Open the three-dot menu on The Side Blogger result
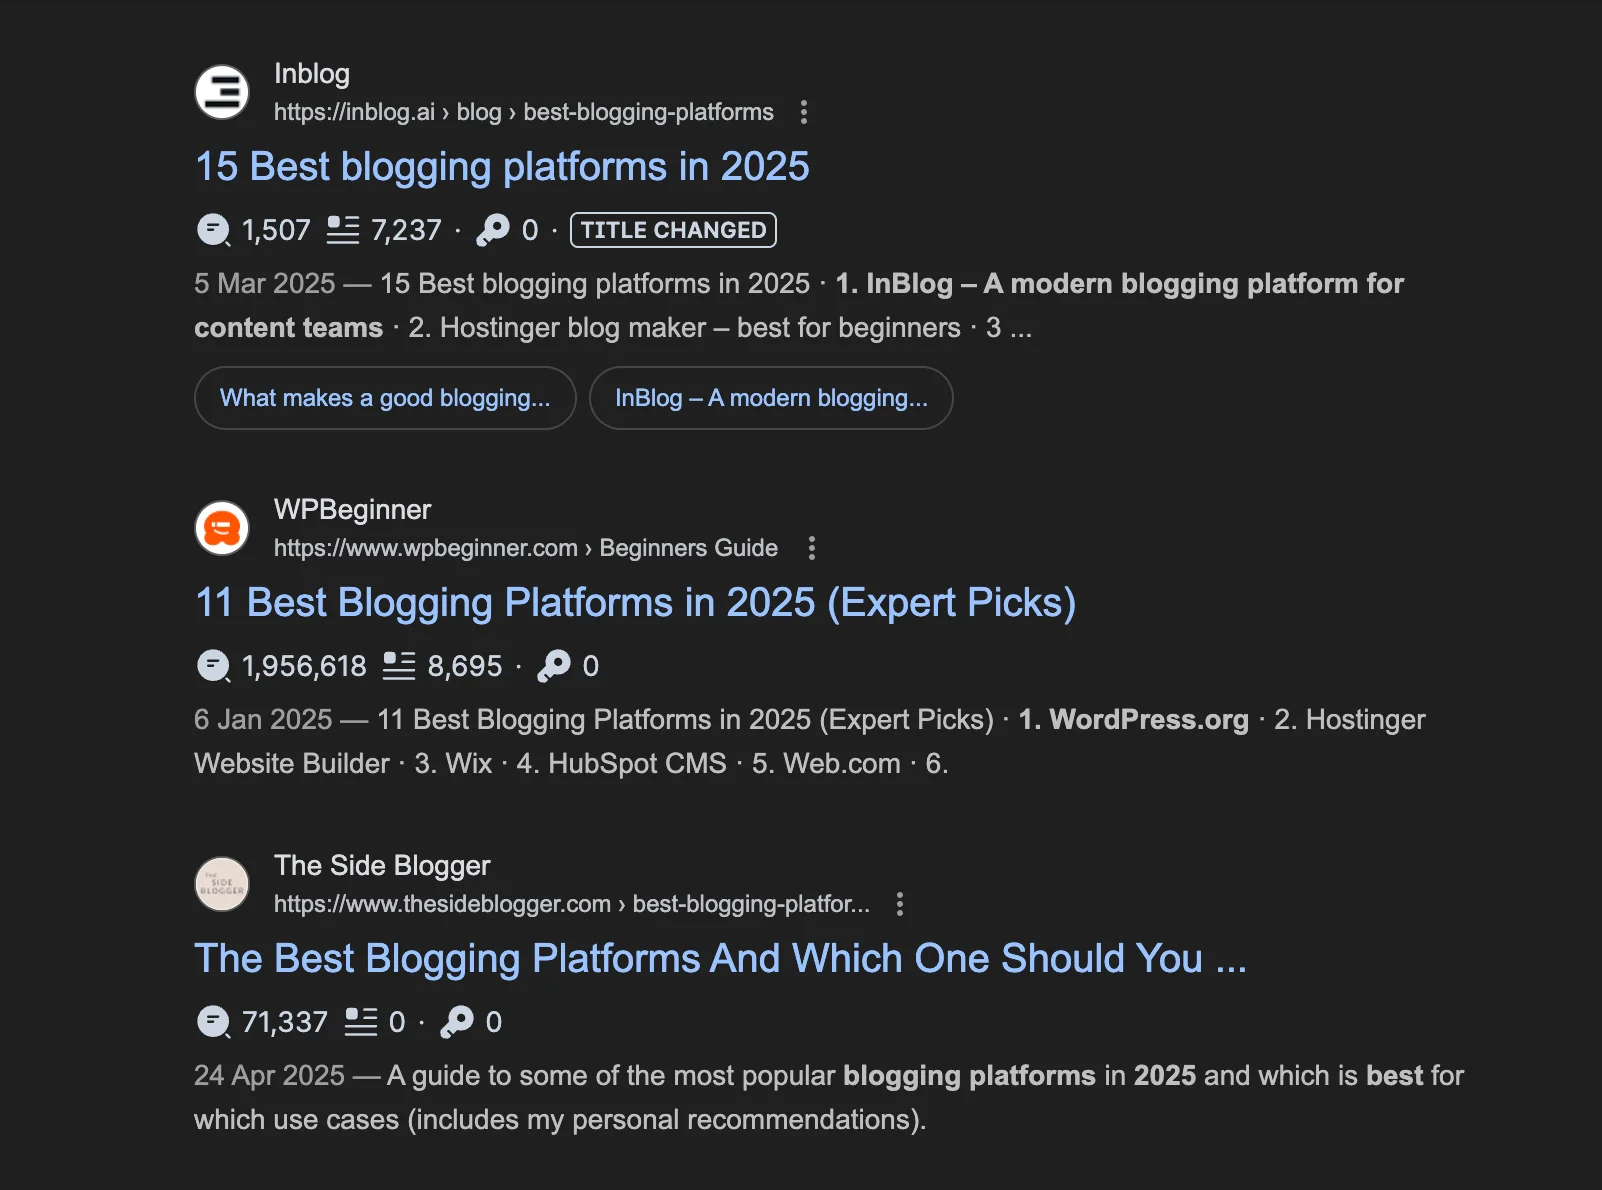The width and height of the screenshot is (1602, 1190). [x=899, y=904]
